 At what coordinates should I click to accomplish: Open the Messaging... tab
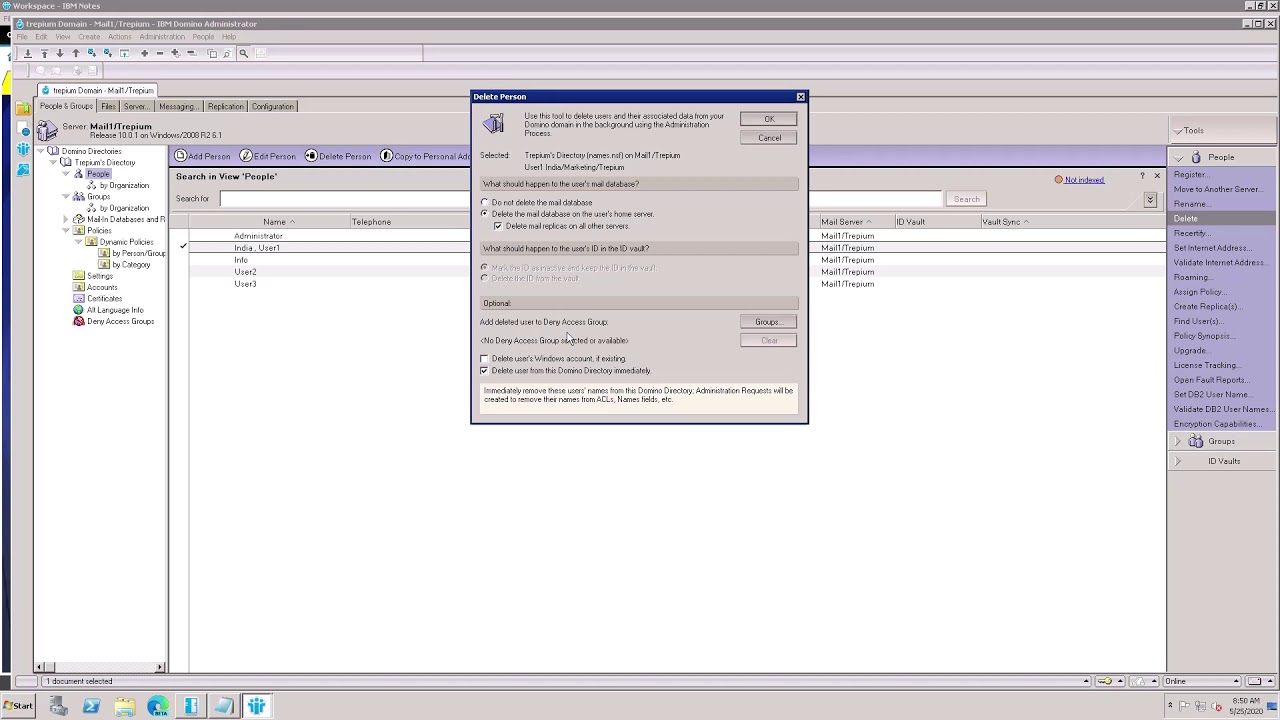178,106
